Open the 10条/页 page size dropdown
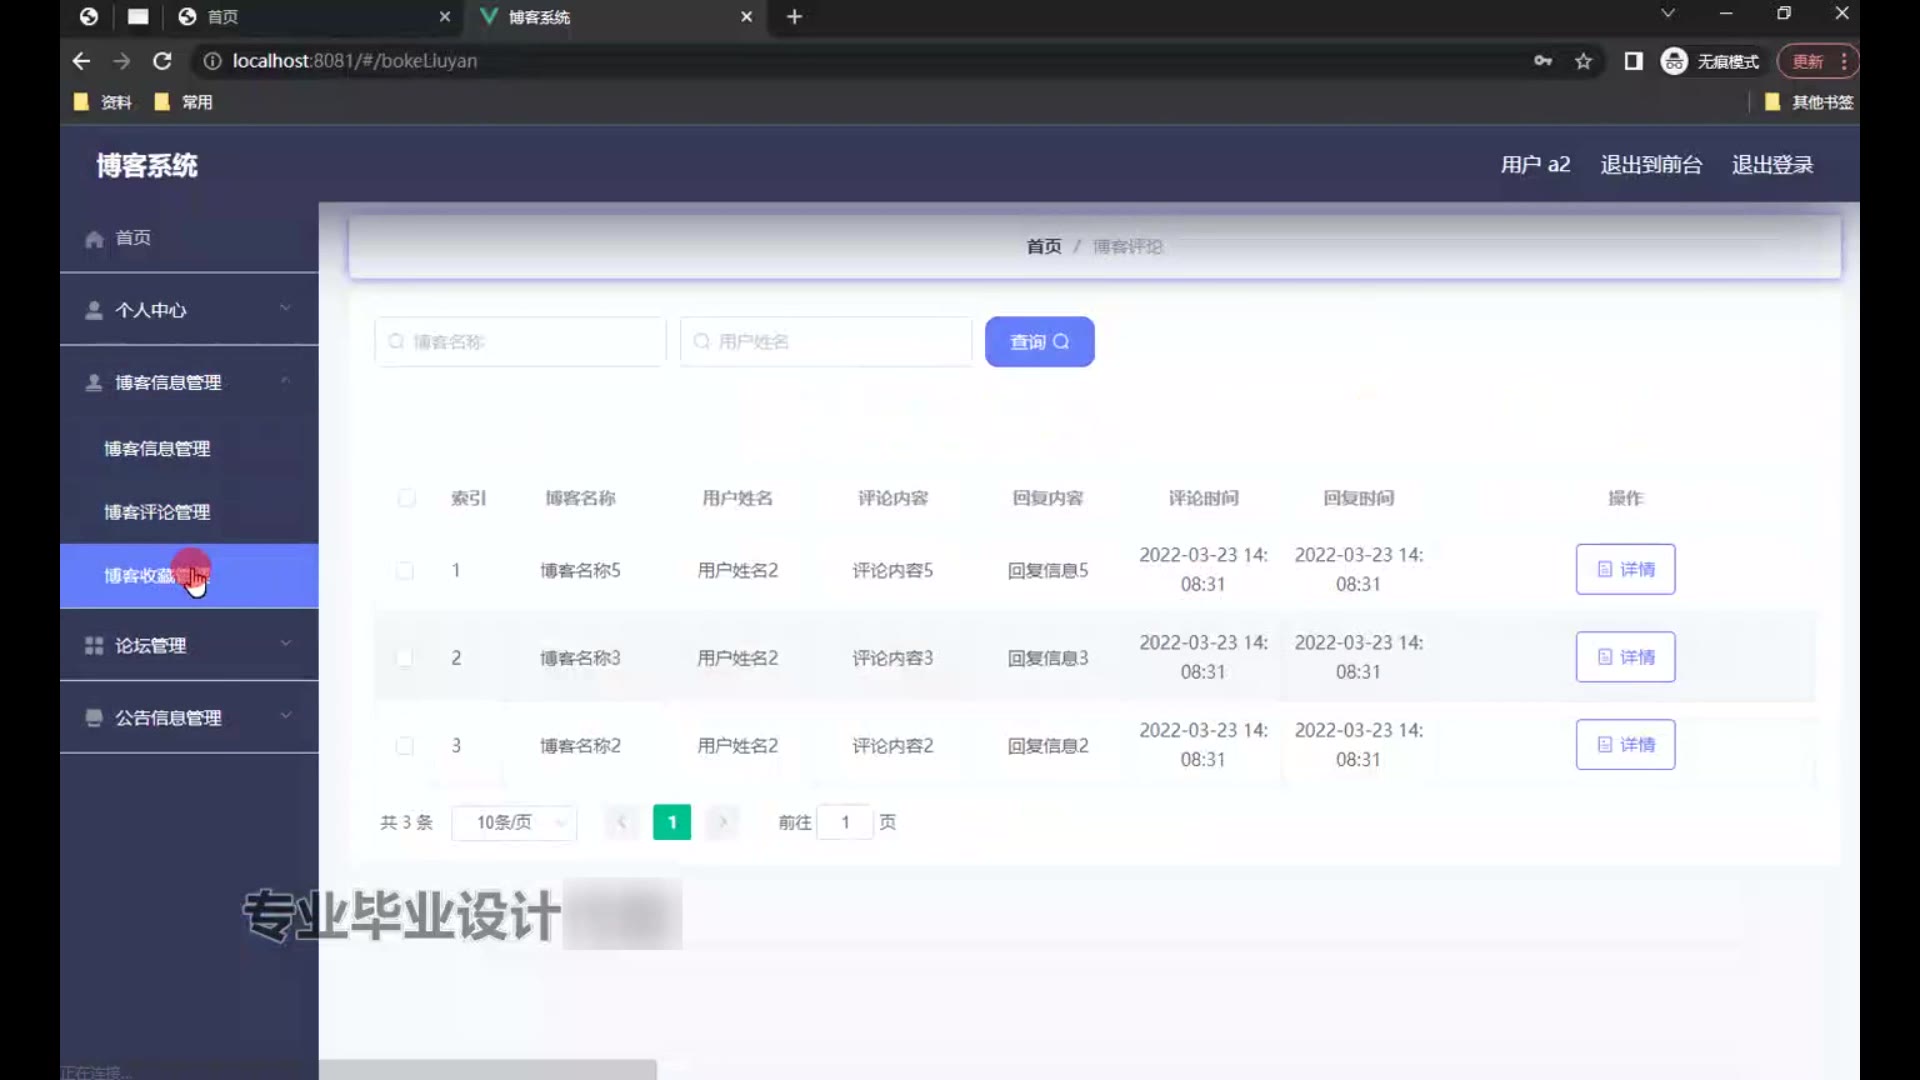The height and width of the screenshot is (1080, 1920). (514, 822)
